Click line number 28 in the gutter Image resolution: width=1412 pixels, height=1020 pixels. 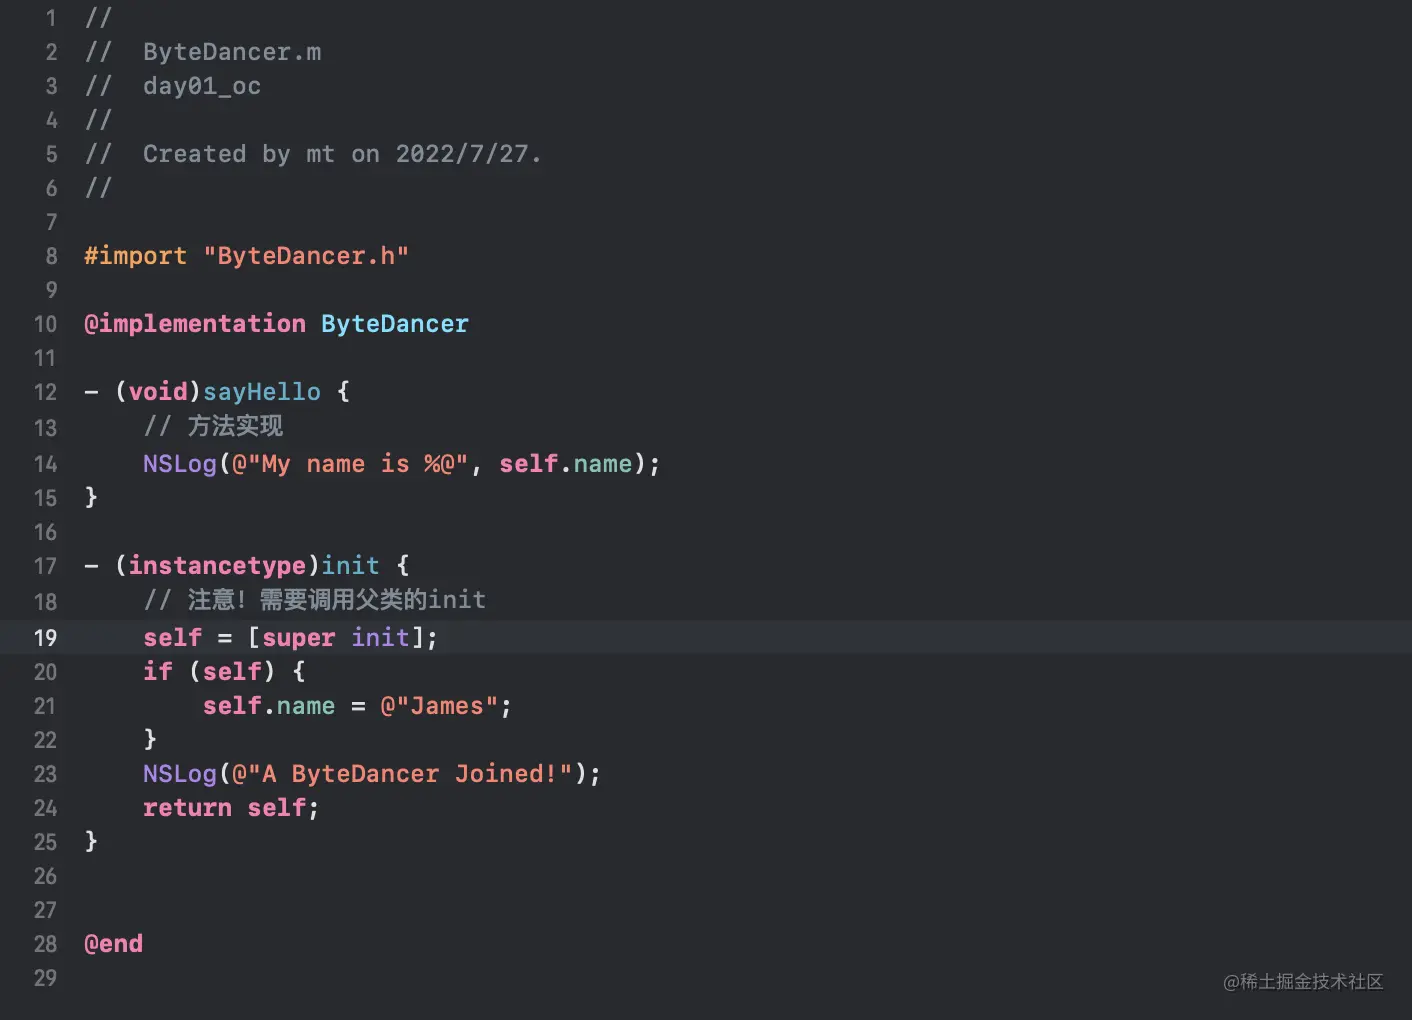45,943
